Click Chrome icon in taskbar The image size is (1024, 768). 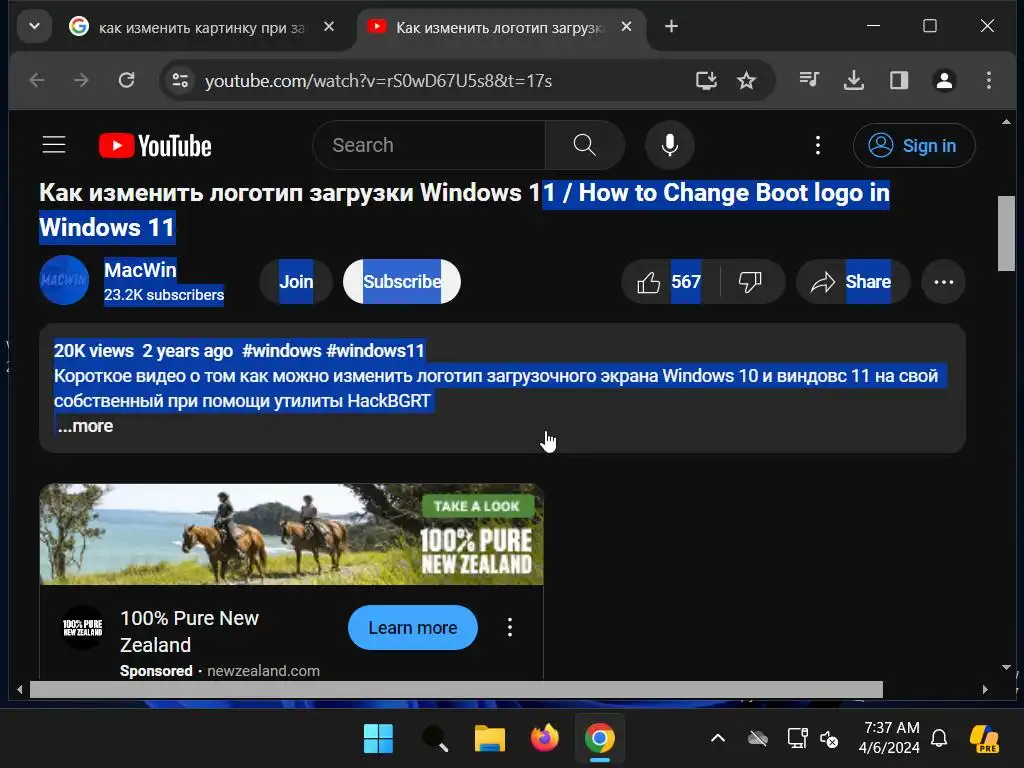pos(600,739)
